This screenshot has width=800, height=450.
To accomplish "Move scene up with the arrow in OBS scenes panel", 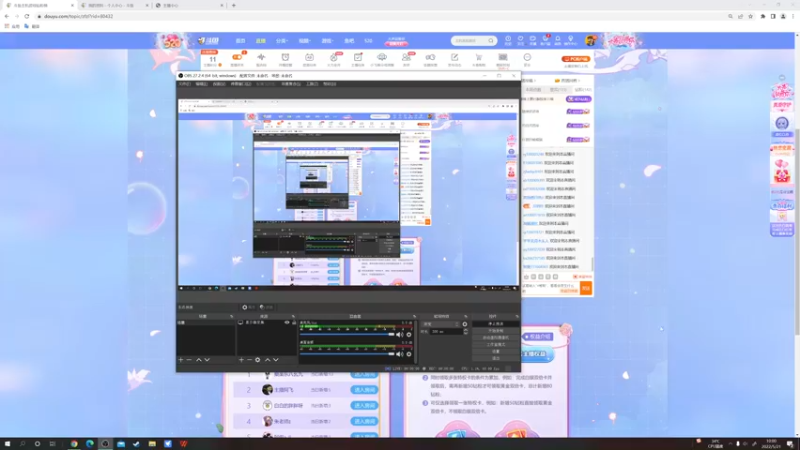I will point(198,360).
